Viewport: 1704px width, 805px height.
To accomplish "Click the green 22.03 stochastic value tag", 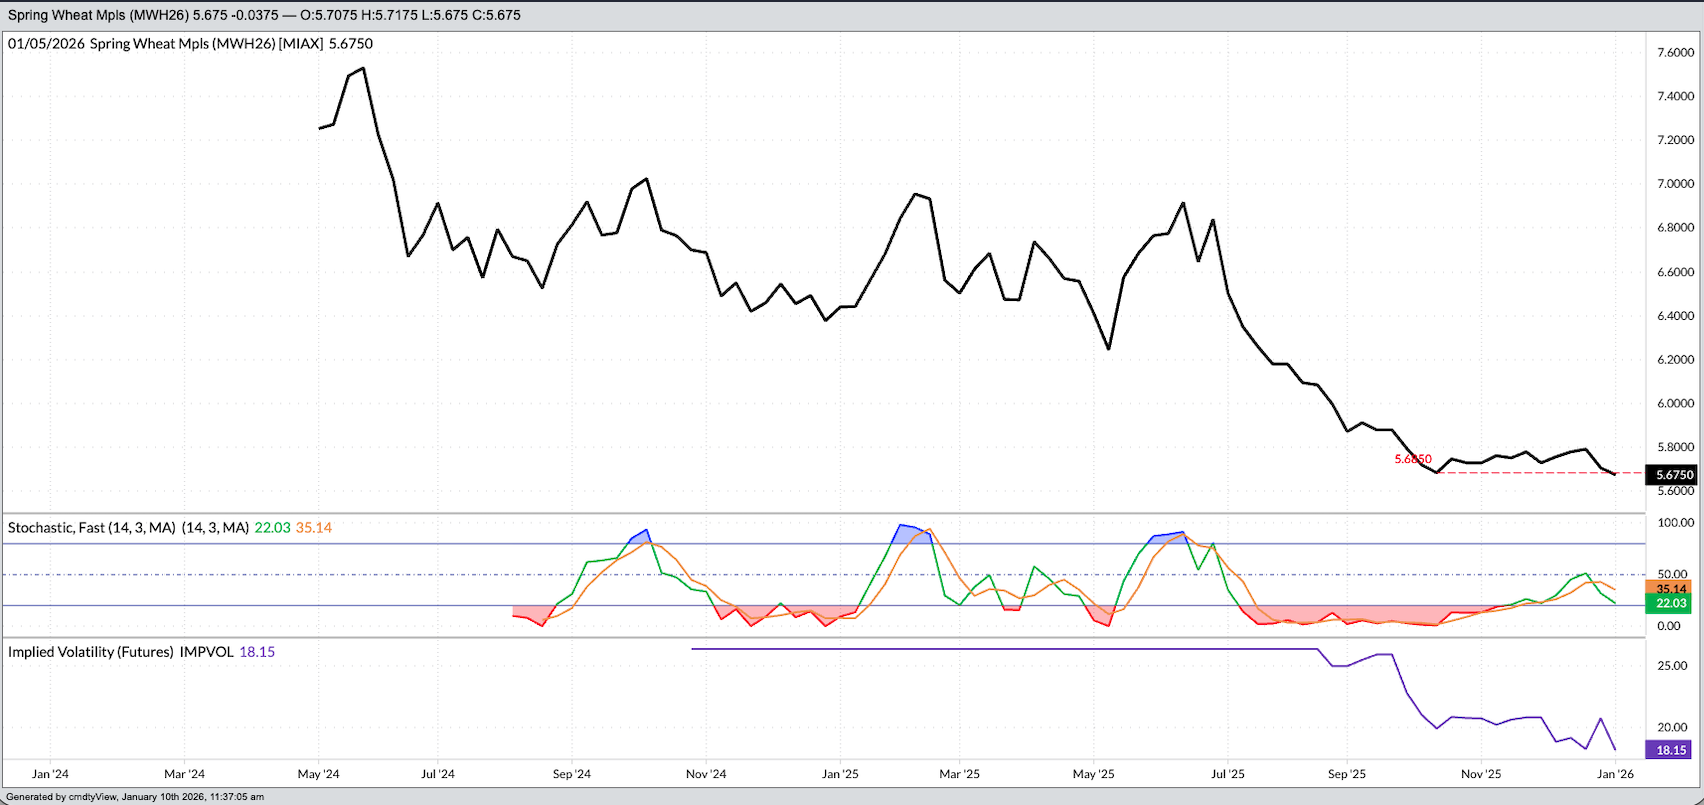I will [x=1671, y=603].
